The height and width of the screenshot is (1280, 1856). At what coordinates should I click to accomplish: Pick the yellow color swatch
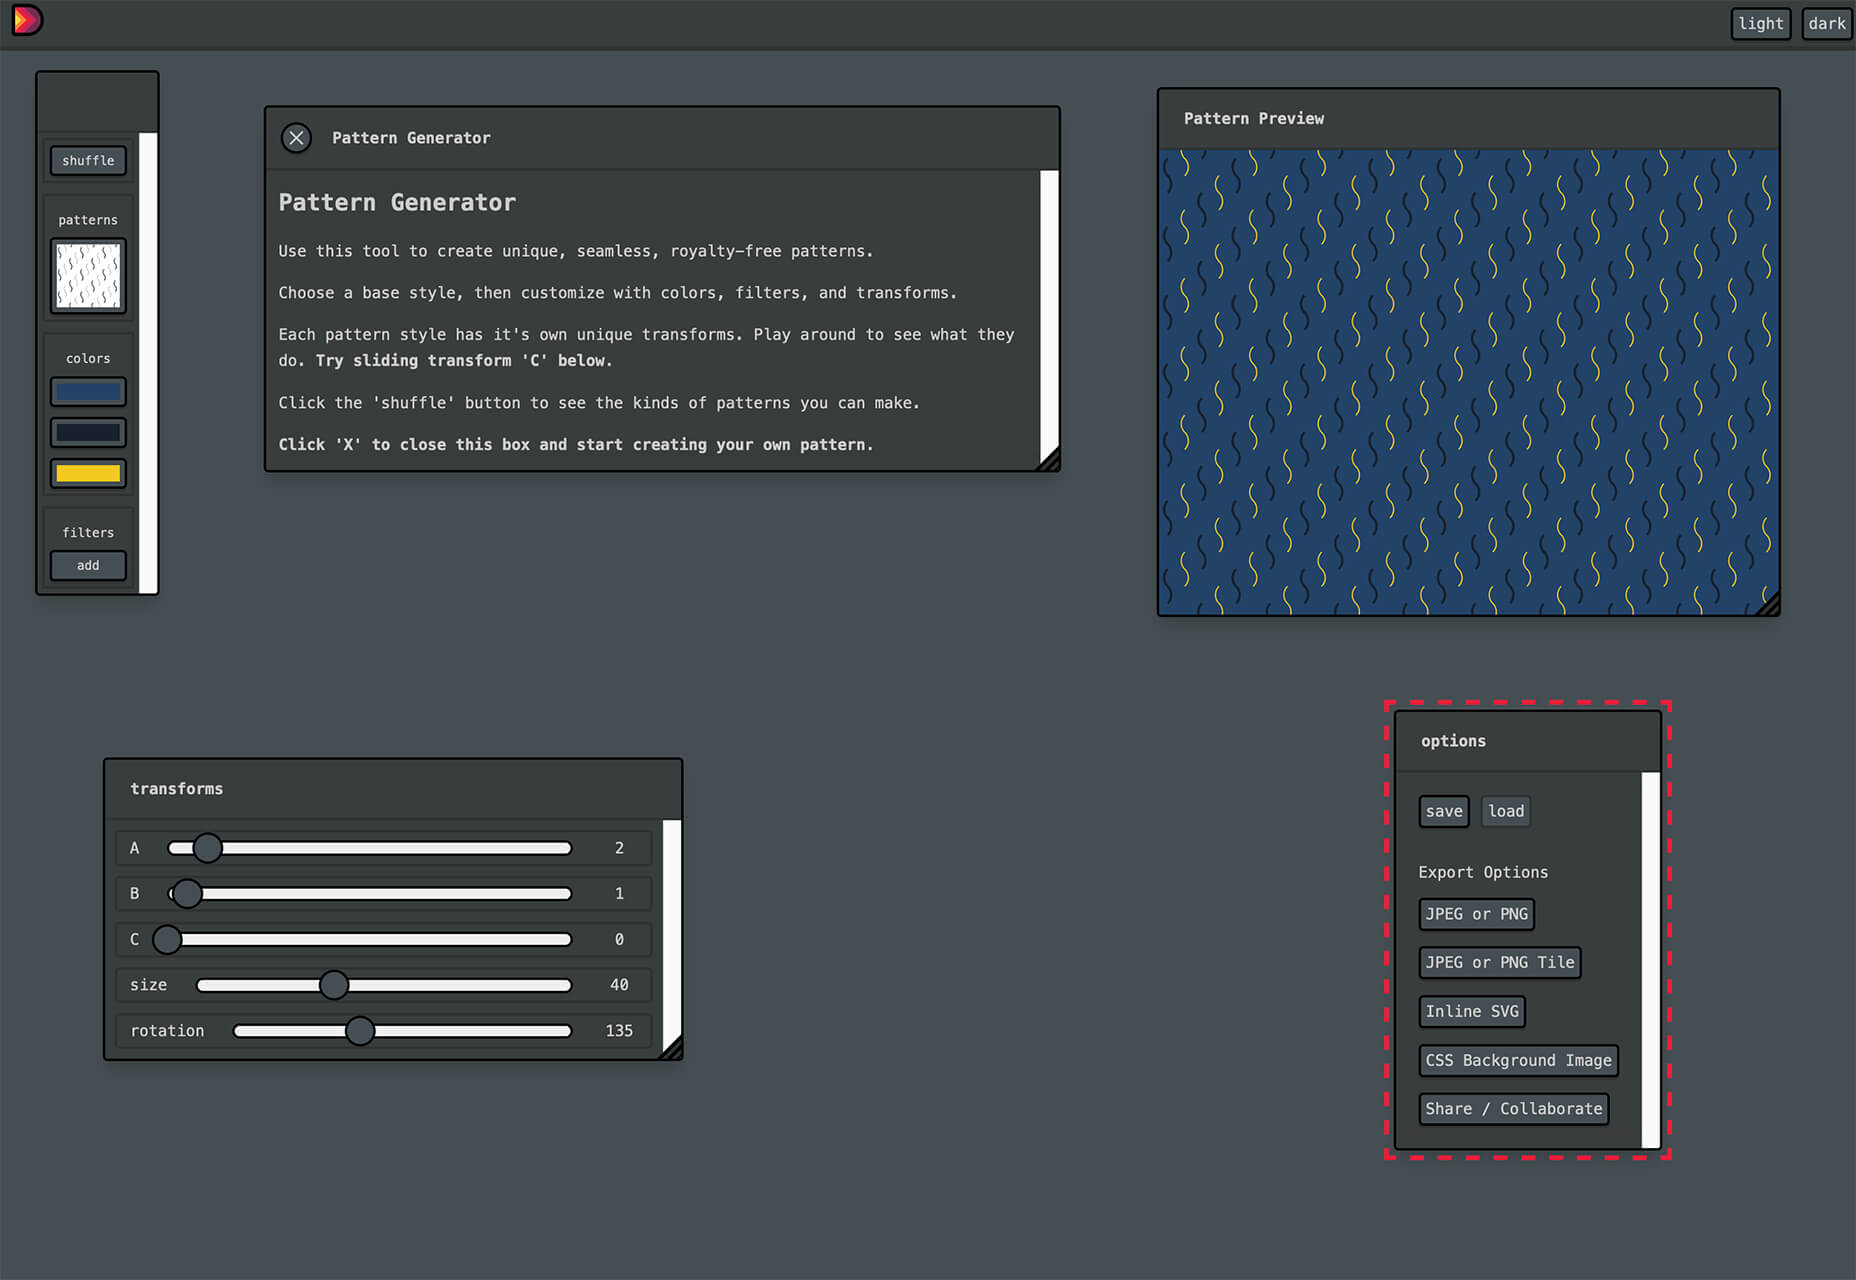[88, 473]
